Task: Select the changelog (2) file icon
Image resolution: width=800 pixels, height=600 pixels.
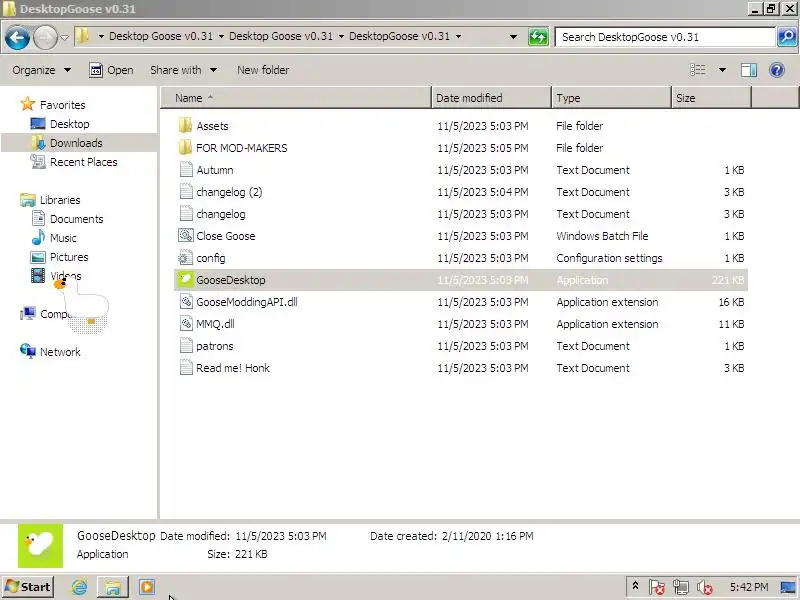Action: pyautogui.click(x=186, y=191)
